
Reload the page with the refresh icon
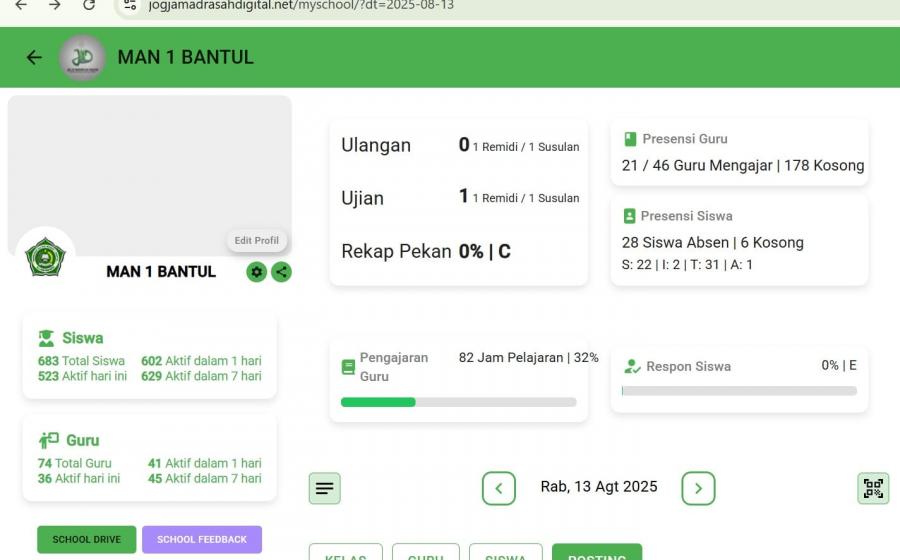point(89,5)
